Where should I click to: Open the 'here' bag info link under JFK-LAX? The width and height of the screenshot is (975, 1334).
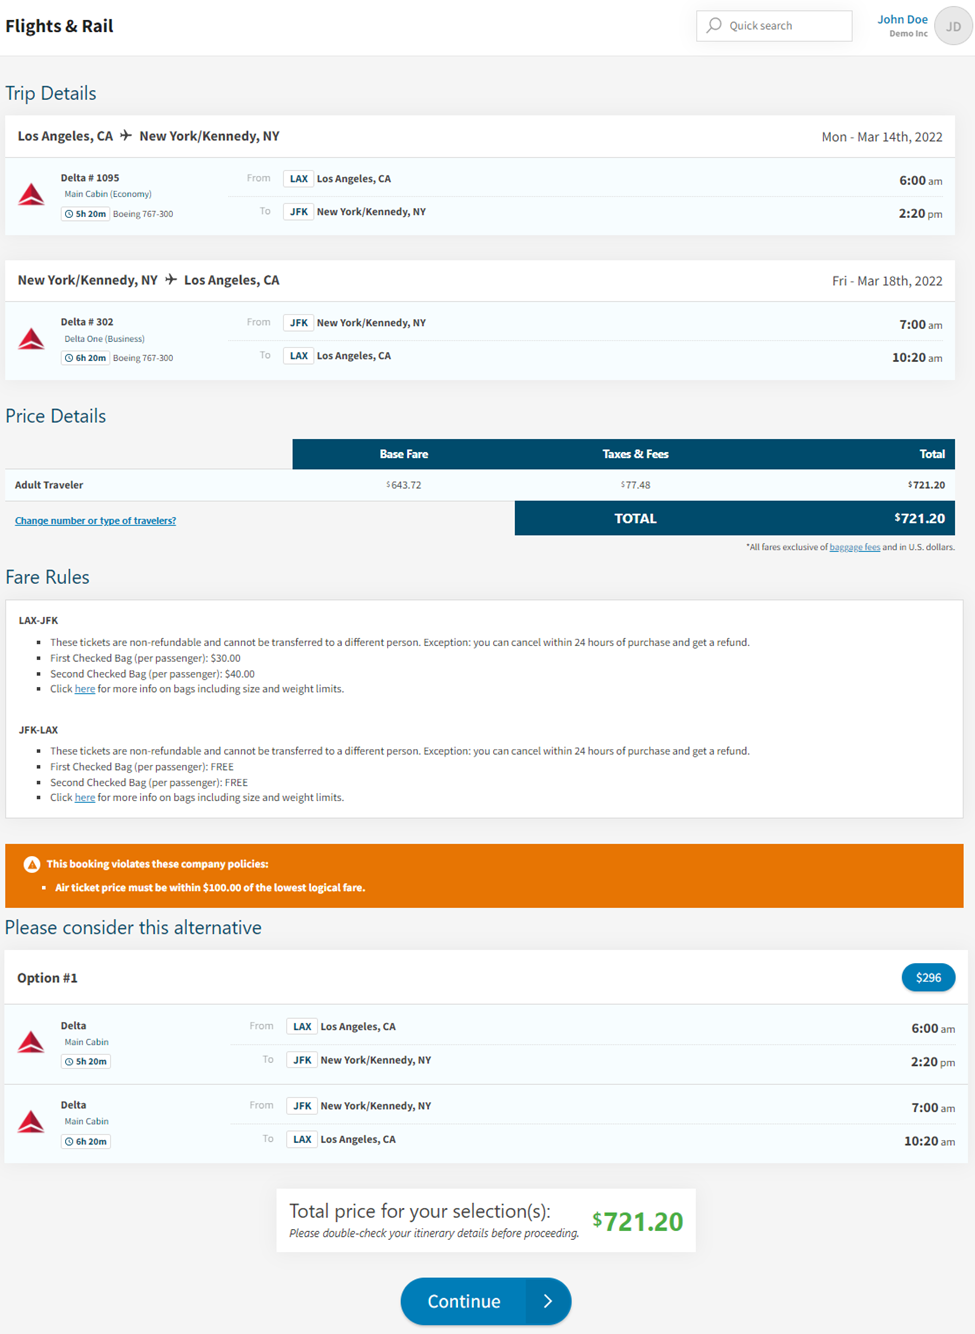click(85, 798)
